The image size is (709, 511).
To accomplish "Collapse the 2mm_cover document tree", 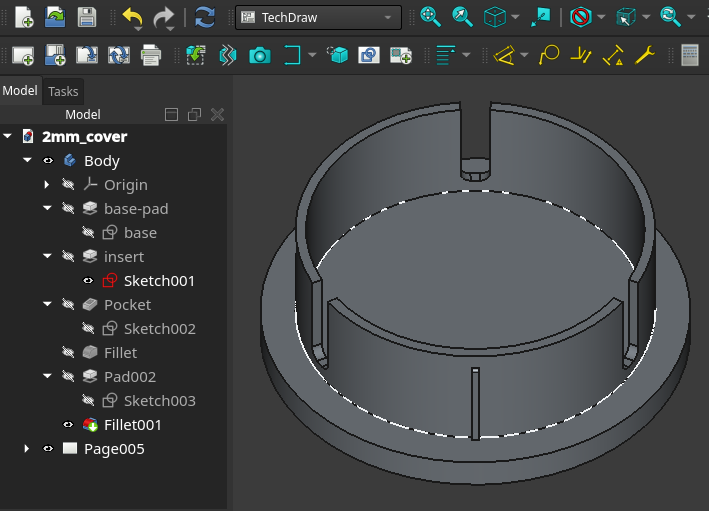I will (8, 136).
